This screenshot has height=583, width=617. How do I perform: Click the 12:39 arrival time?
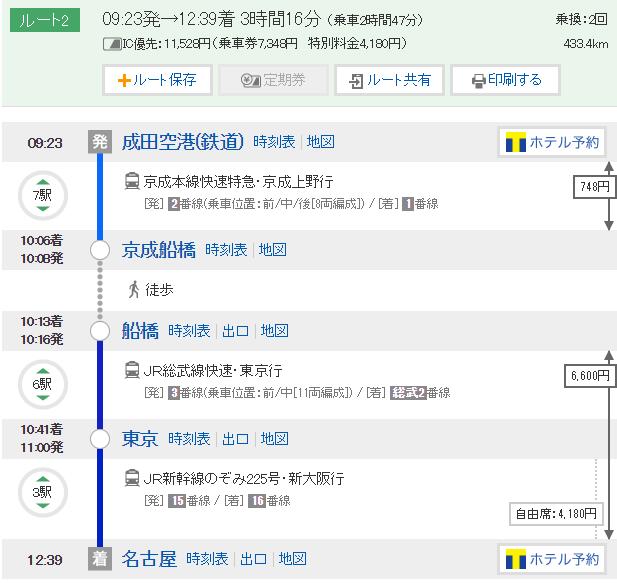coord(45,560)
